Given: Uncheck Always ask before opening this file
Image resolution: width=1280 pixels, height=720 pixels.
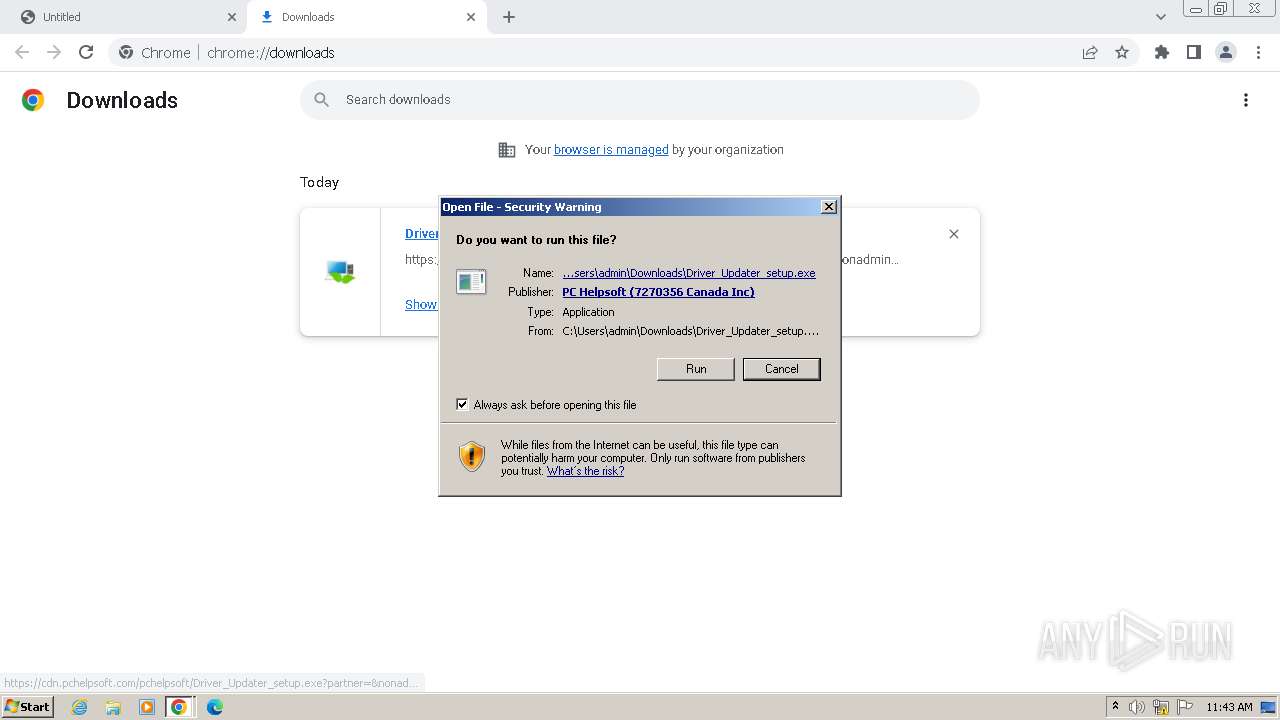Looking at the screenshot, I should [462, 405].
